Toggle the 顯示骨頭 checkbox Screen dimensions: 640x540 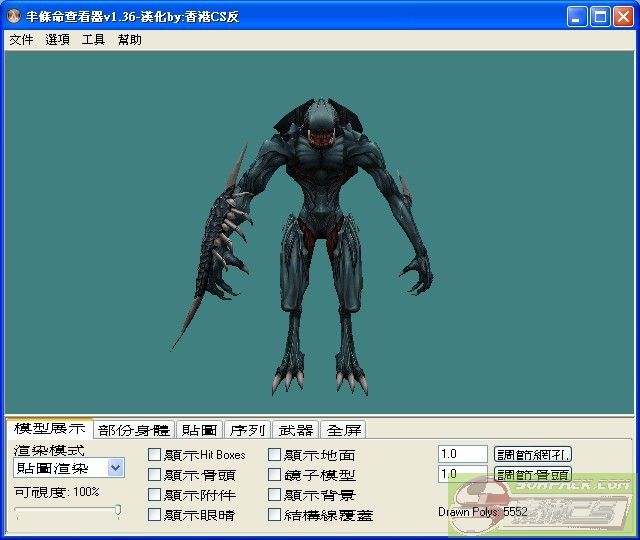coord(154,475)
